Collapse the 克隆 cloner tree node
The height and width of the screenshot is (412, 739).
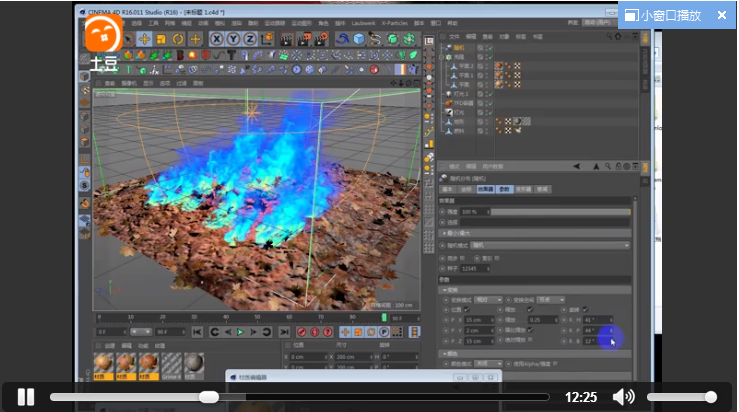tap(442, 57)
